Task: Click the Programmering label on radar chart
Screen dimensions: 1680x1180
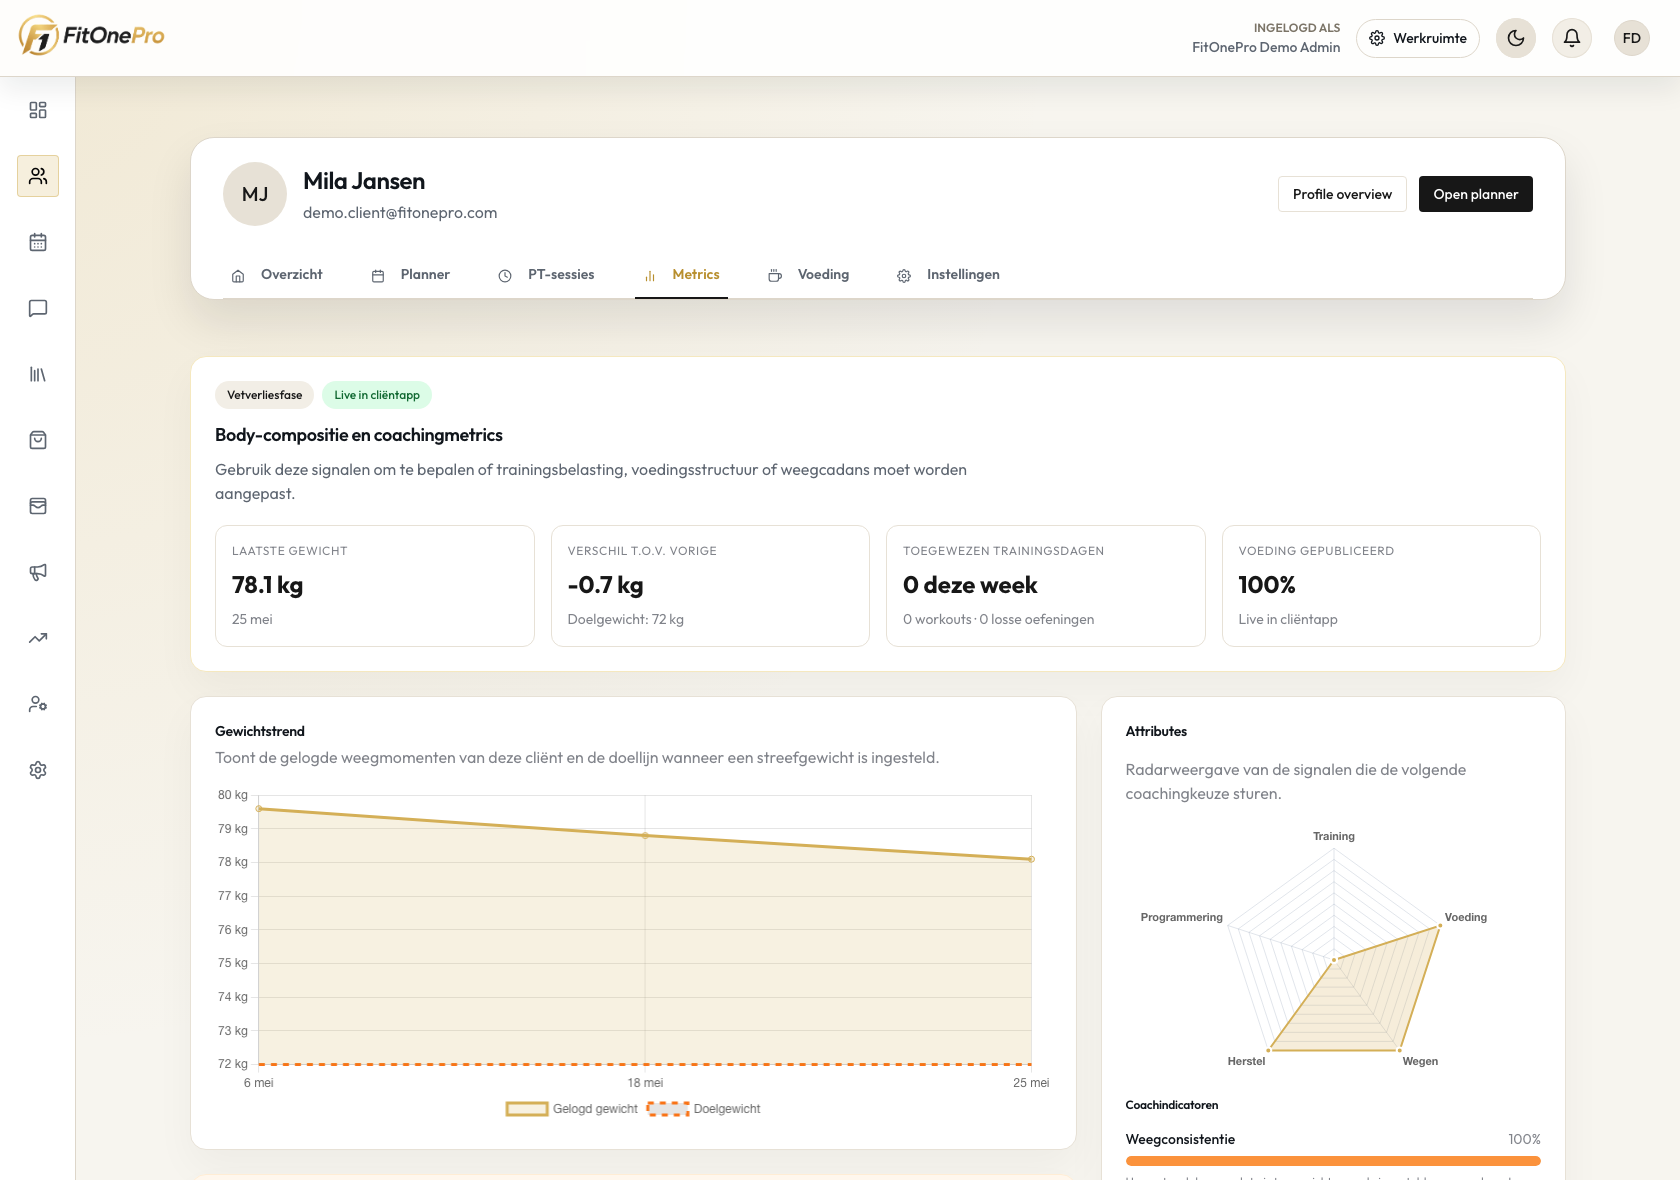Action: click(1182, 917)
